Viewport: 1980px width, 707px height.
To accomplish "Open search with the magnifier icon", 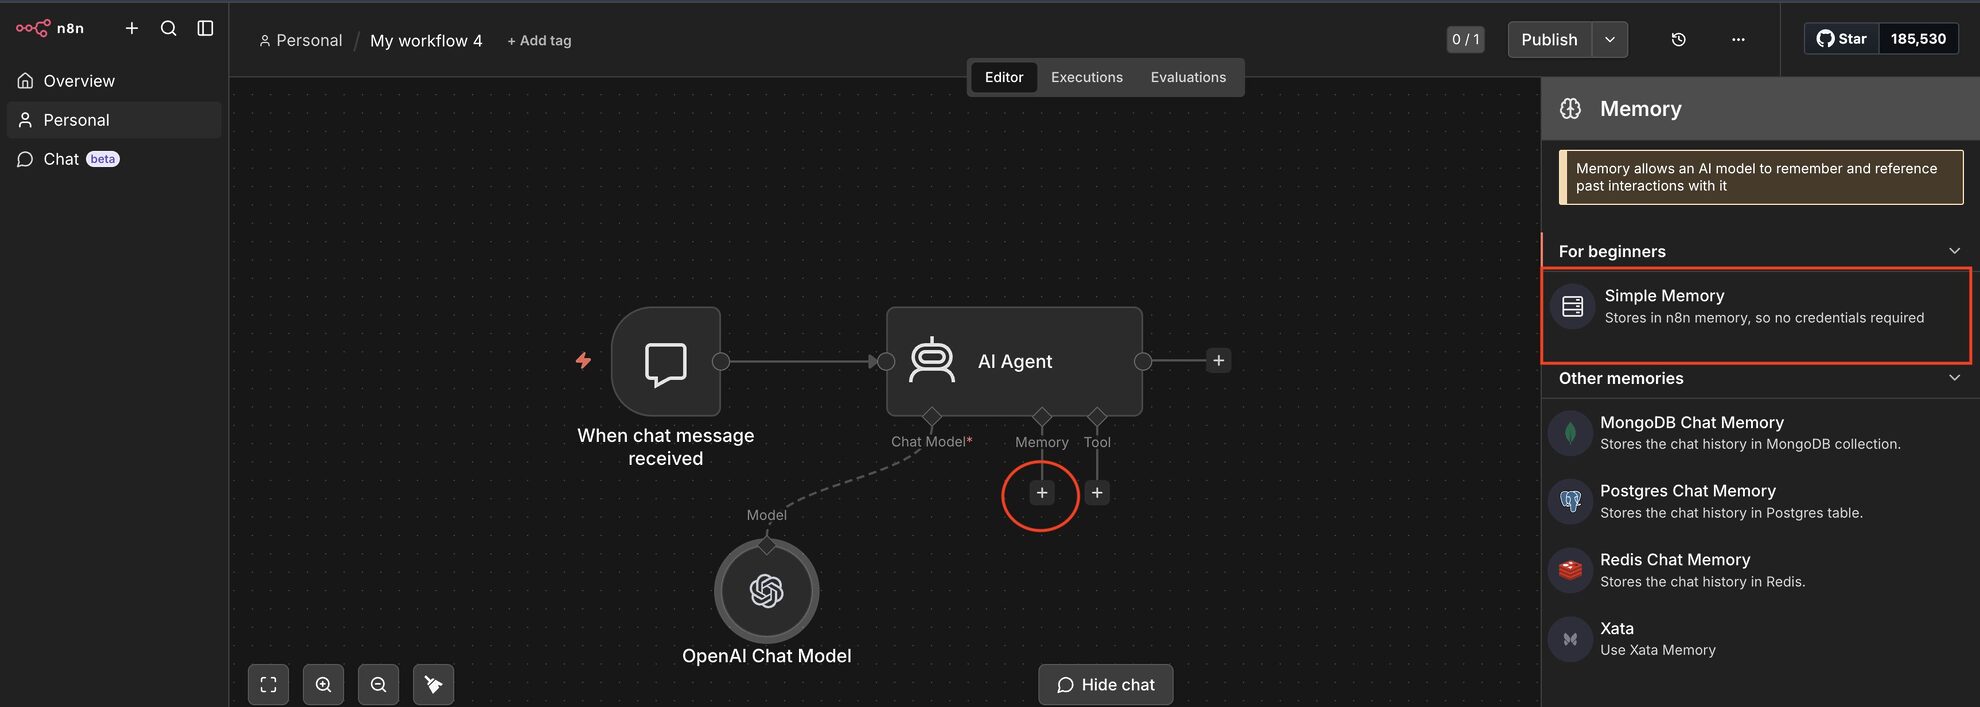I will click(169, 28).
